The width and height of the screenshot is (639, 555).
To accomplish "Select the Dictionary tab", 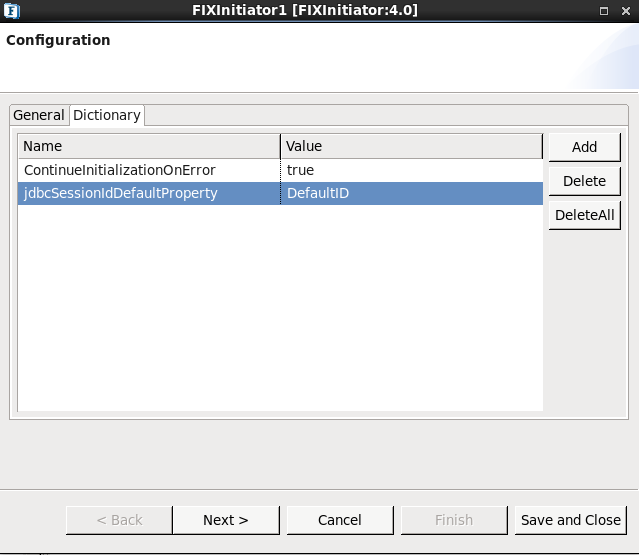I will (x=107, y=115).
